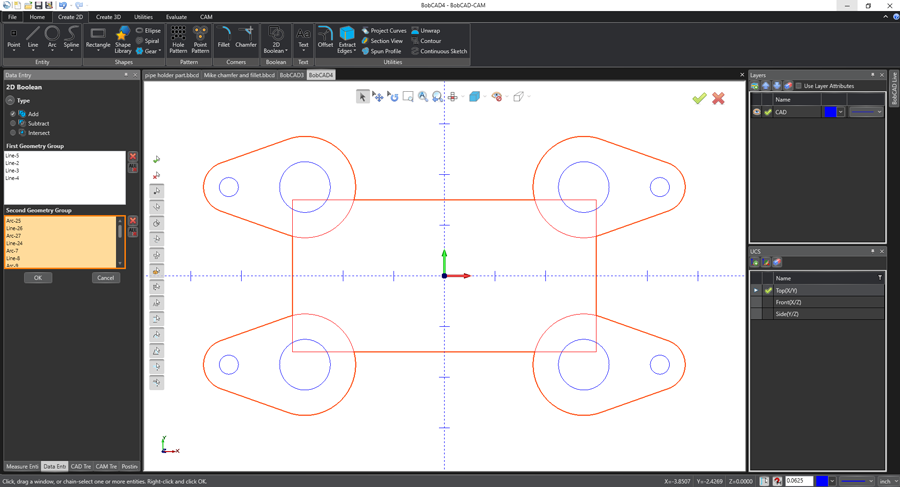Add a new layer in Layers panel
900x487 pixels.
click(755, 86)
